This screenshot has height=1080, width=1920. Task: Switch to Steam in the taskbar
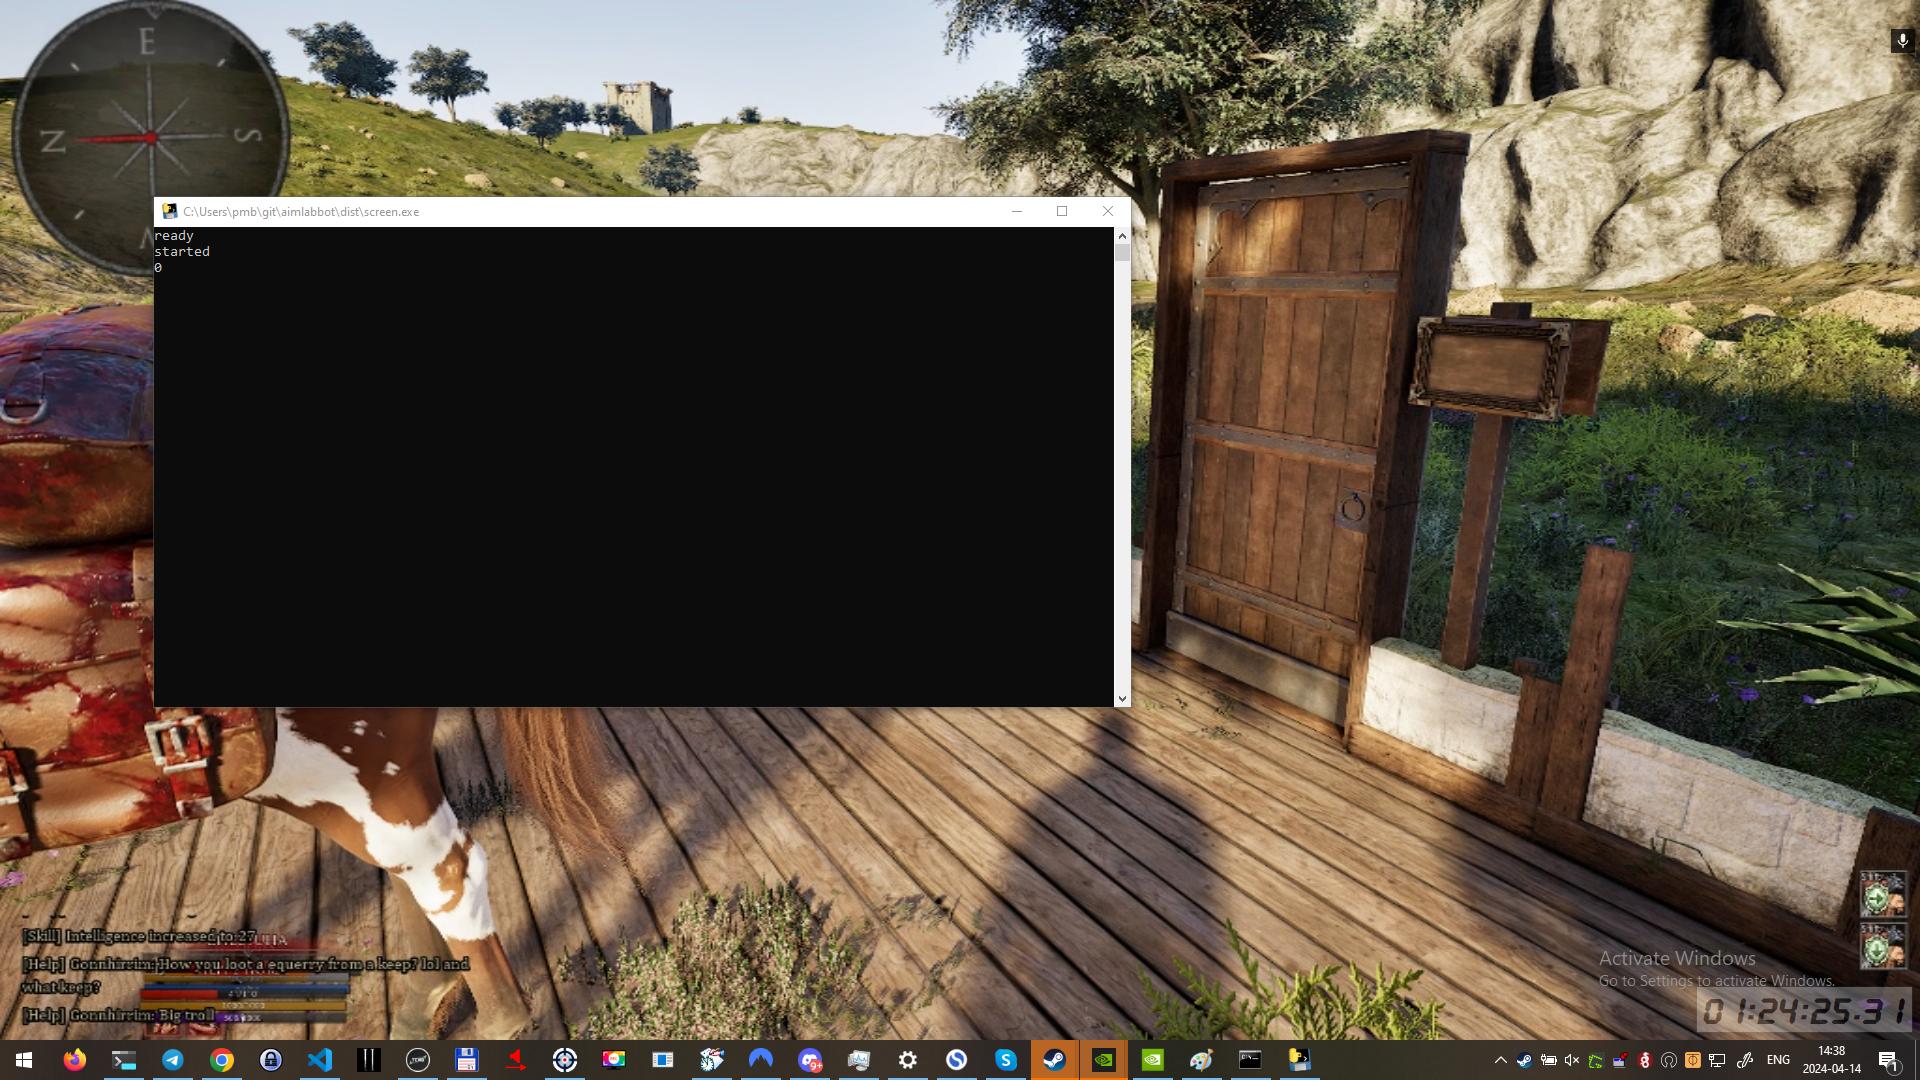(x=1054, y=1060)
